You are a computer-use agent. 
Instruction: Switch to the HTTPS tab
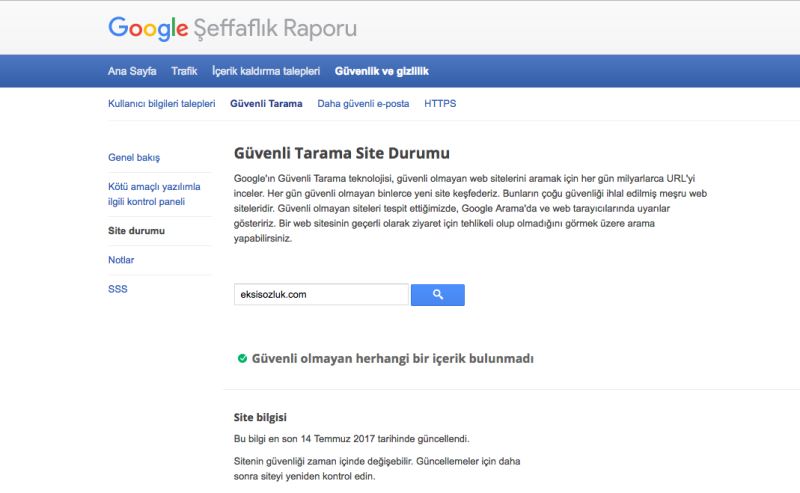tap(440, 103)
